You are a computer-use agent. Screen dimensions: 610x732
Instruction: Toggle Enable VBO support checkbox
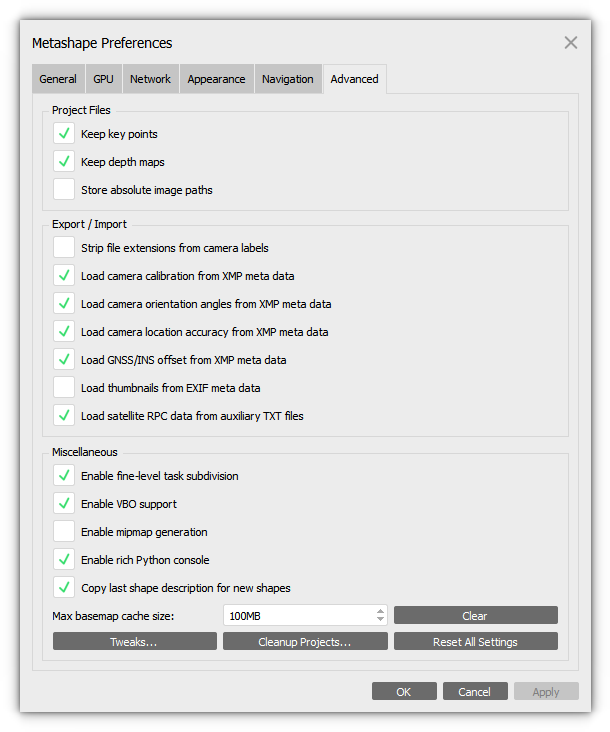click(64, 504)
